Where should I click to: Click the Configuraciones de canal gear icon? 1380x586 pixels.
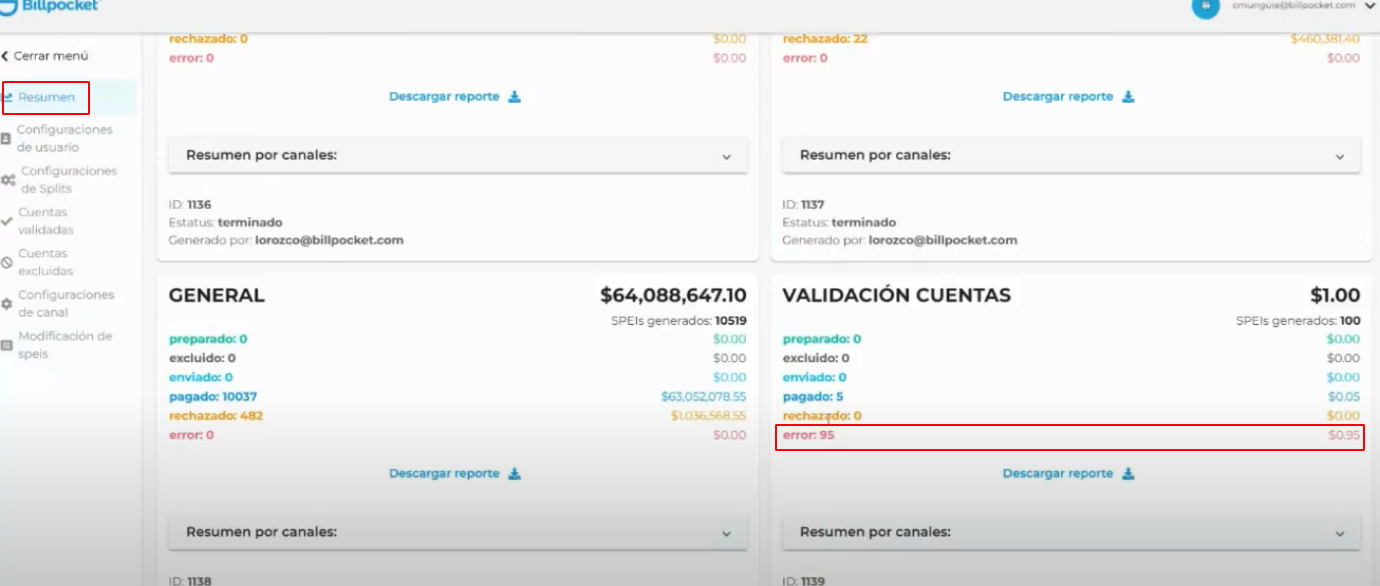(x=7, y=304)
